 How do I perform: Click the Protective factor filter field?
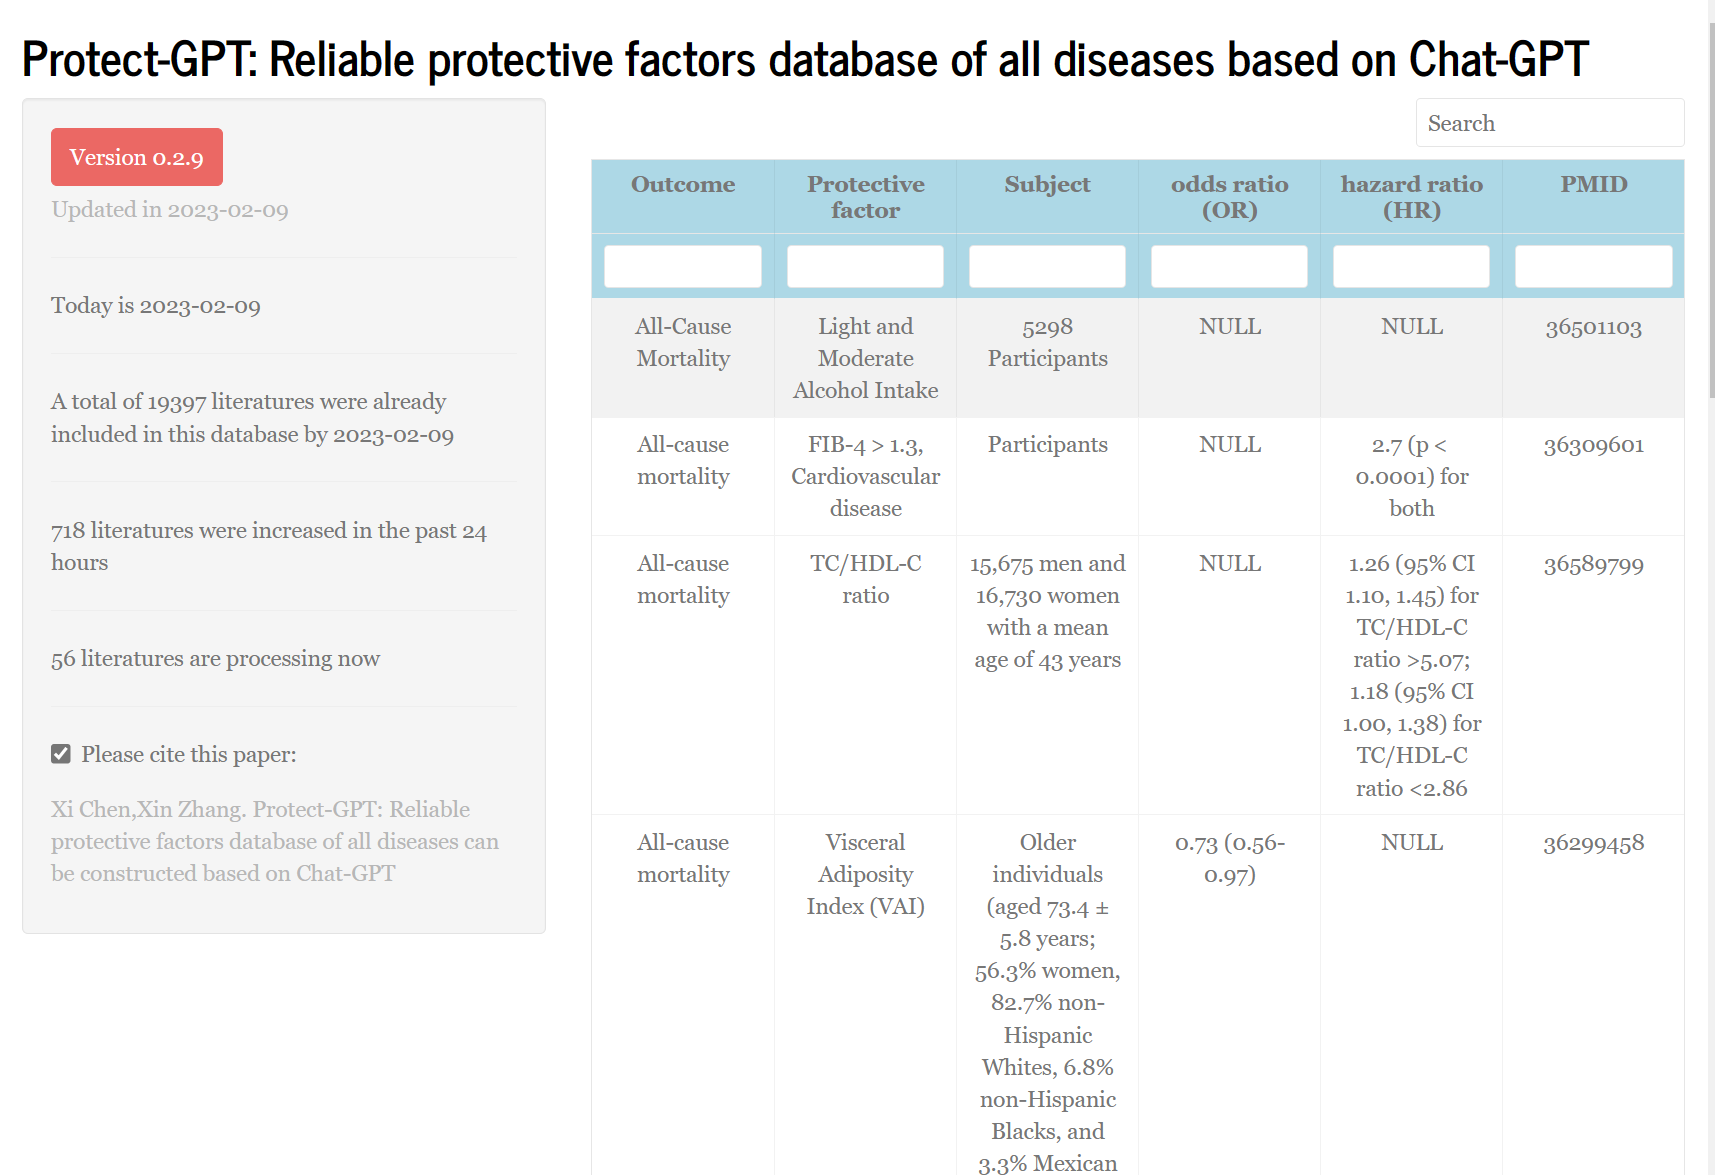coord(865,265)
